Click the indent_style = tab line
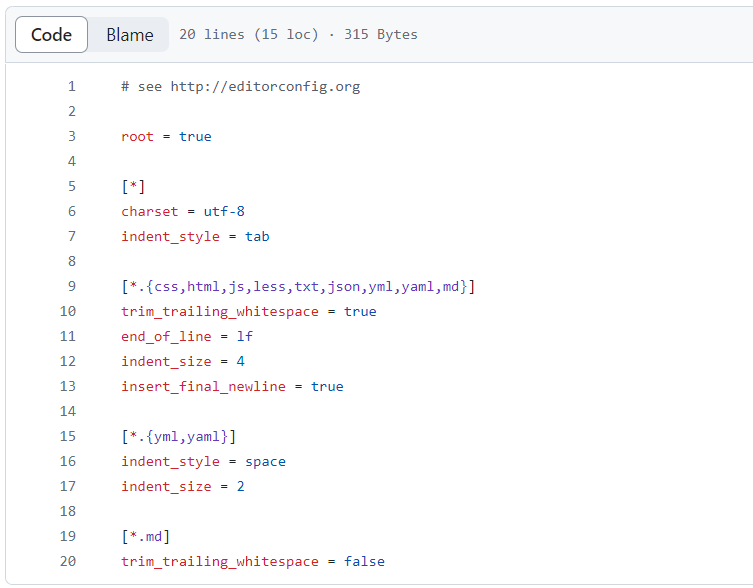The image size is (753, 588). point(195,236)
